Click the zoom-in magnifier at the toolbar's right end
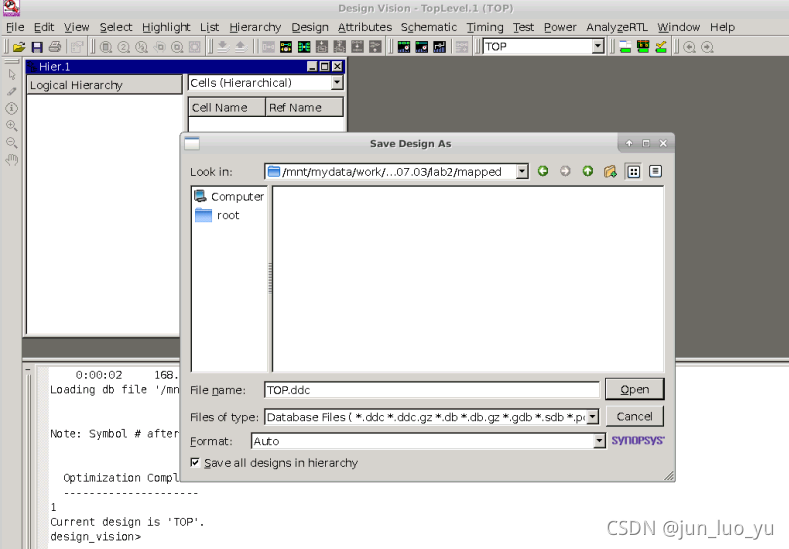This screenshot has width=789, height=549. point(689,47)
